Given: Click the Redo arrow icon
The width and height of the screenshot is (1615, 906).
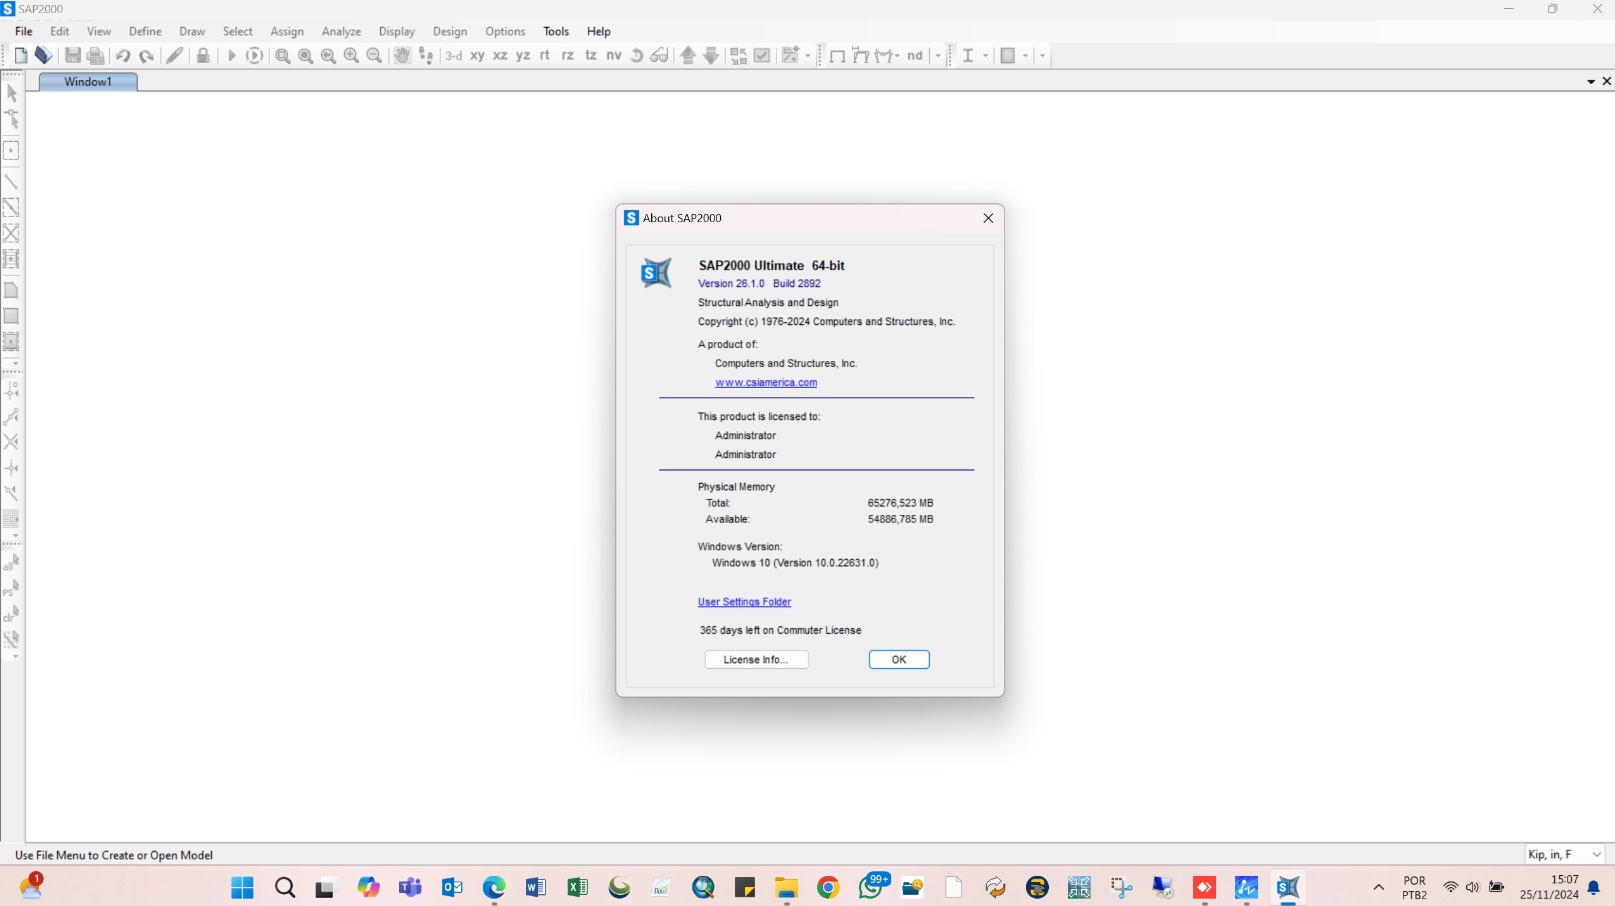Looking at the screenshot, I should [146, 56].
